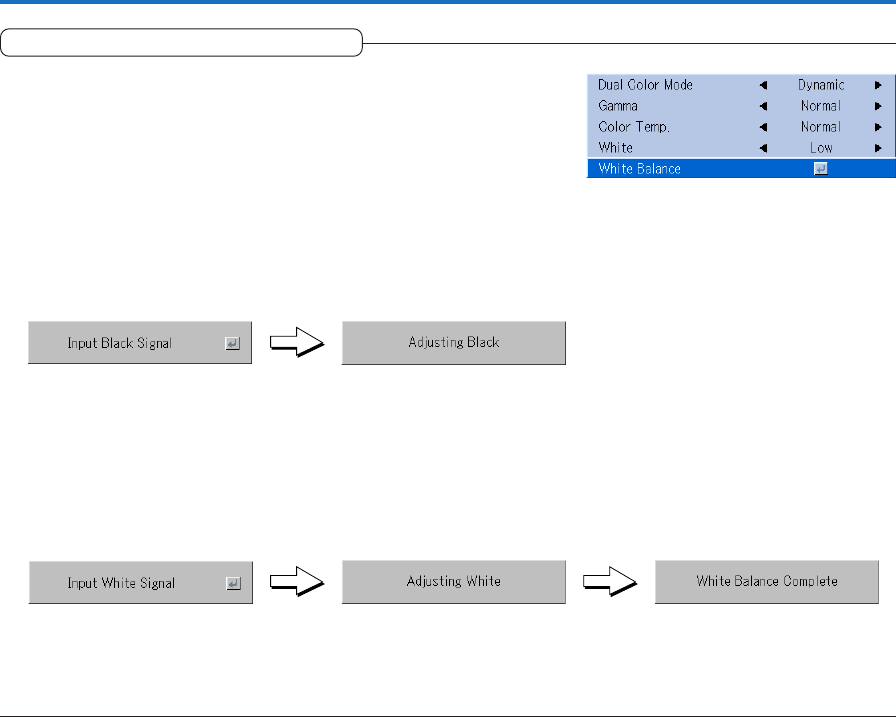The width and height of the screenshot is (896, 717).
Task: Choose the Color Temp. menu entry
Action: point(635,127)
